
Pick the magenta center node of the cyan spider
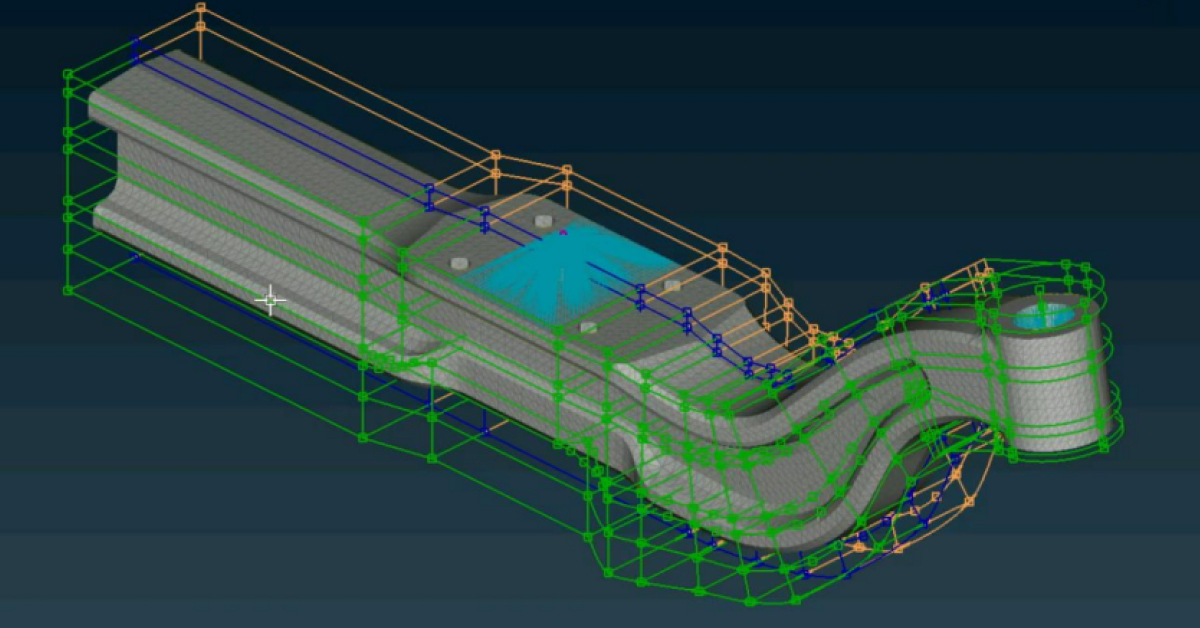coord(563,232)
